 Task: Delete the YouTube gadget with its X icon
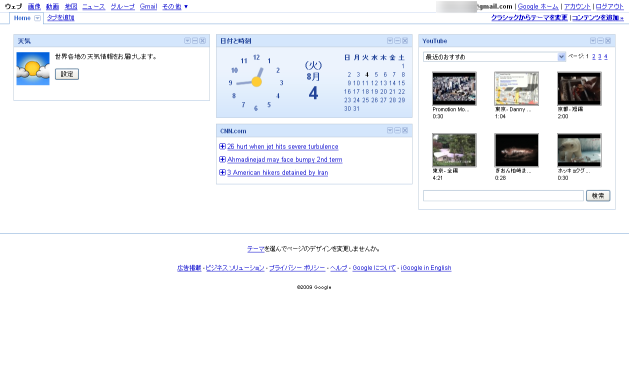tap(608, 41)
